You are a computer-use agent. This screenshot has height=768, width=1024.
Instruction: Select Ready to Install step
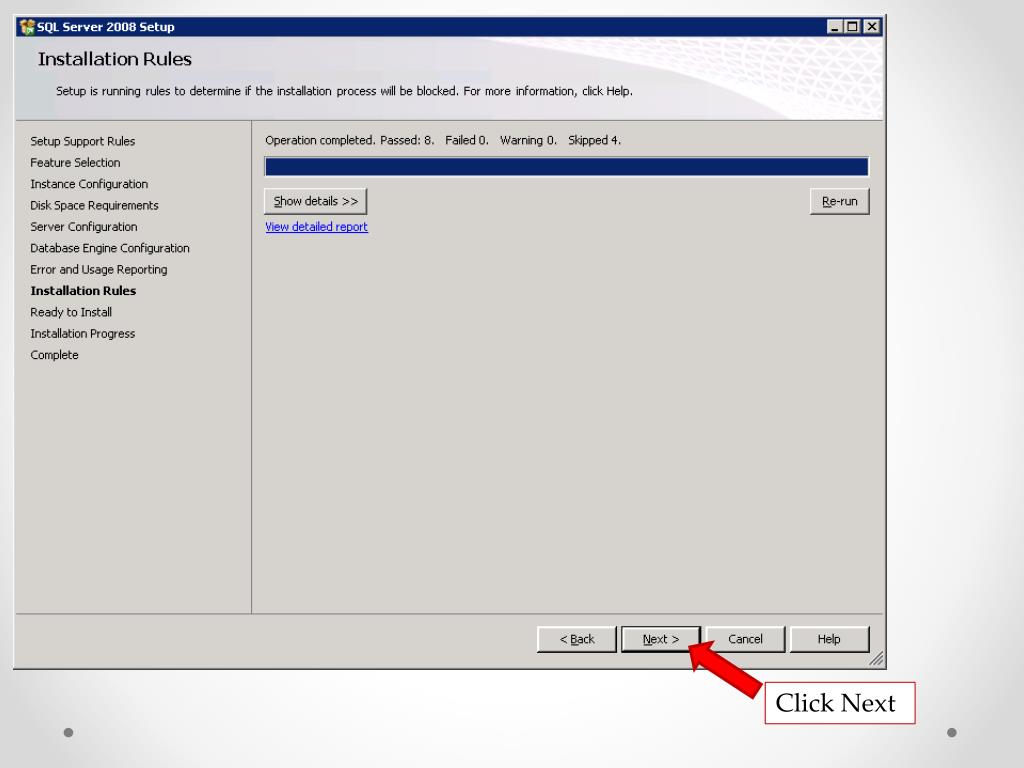pos(71,312)
